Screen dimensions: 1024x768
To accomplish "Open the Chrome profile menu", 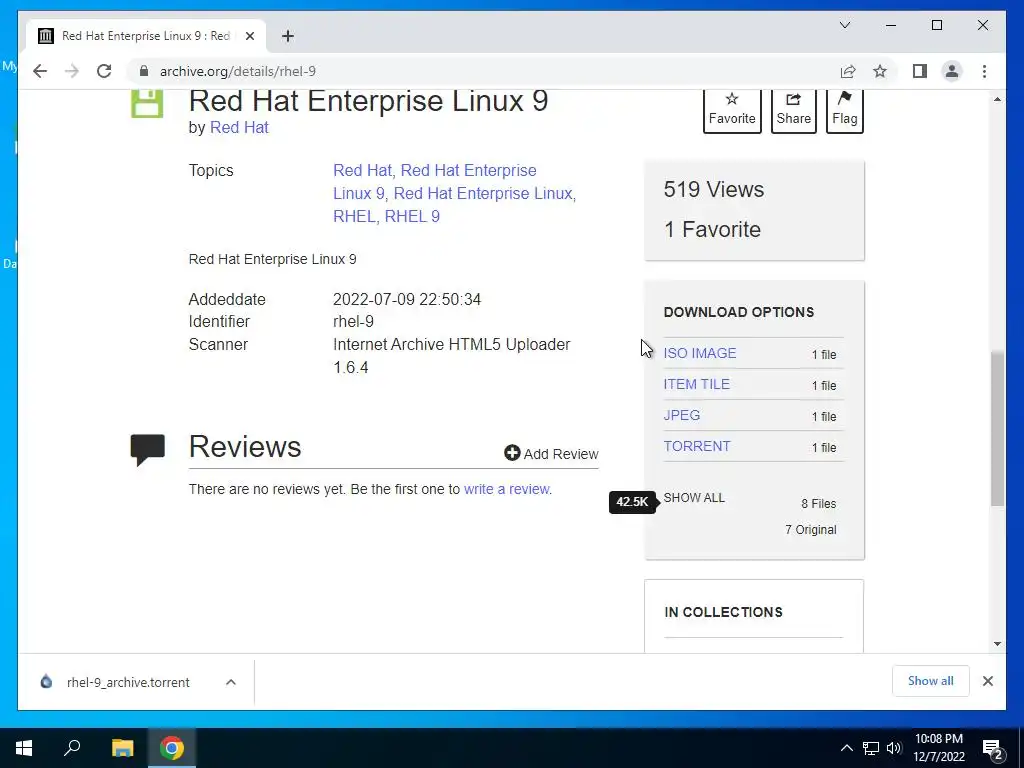I will [x=952, y=71].
